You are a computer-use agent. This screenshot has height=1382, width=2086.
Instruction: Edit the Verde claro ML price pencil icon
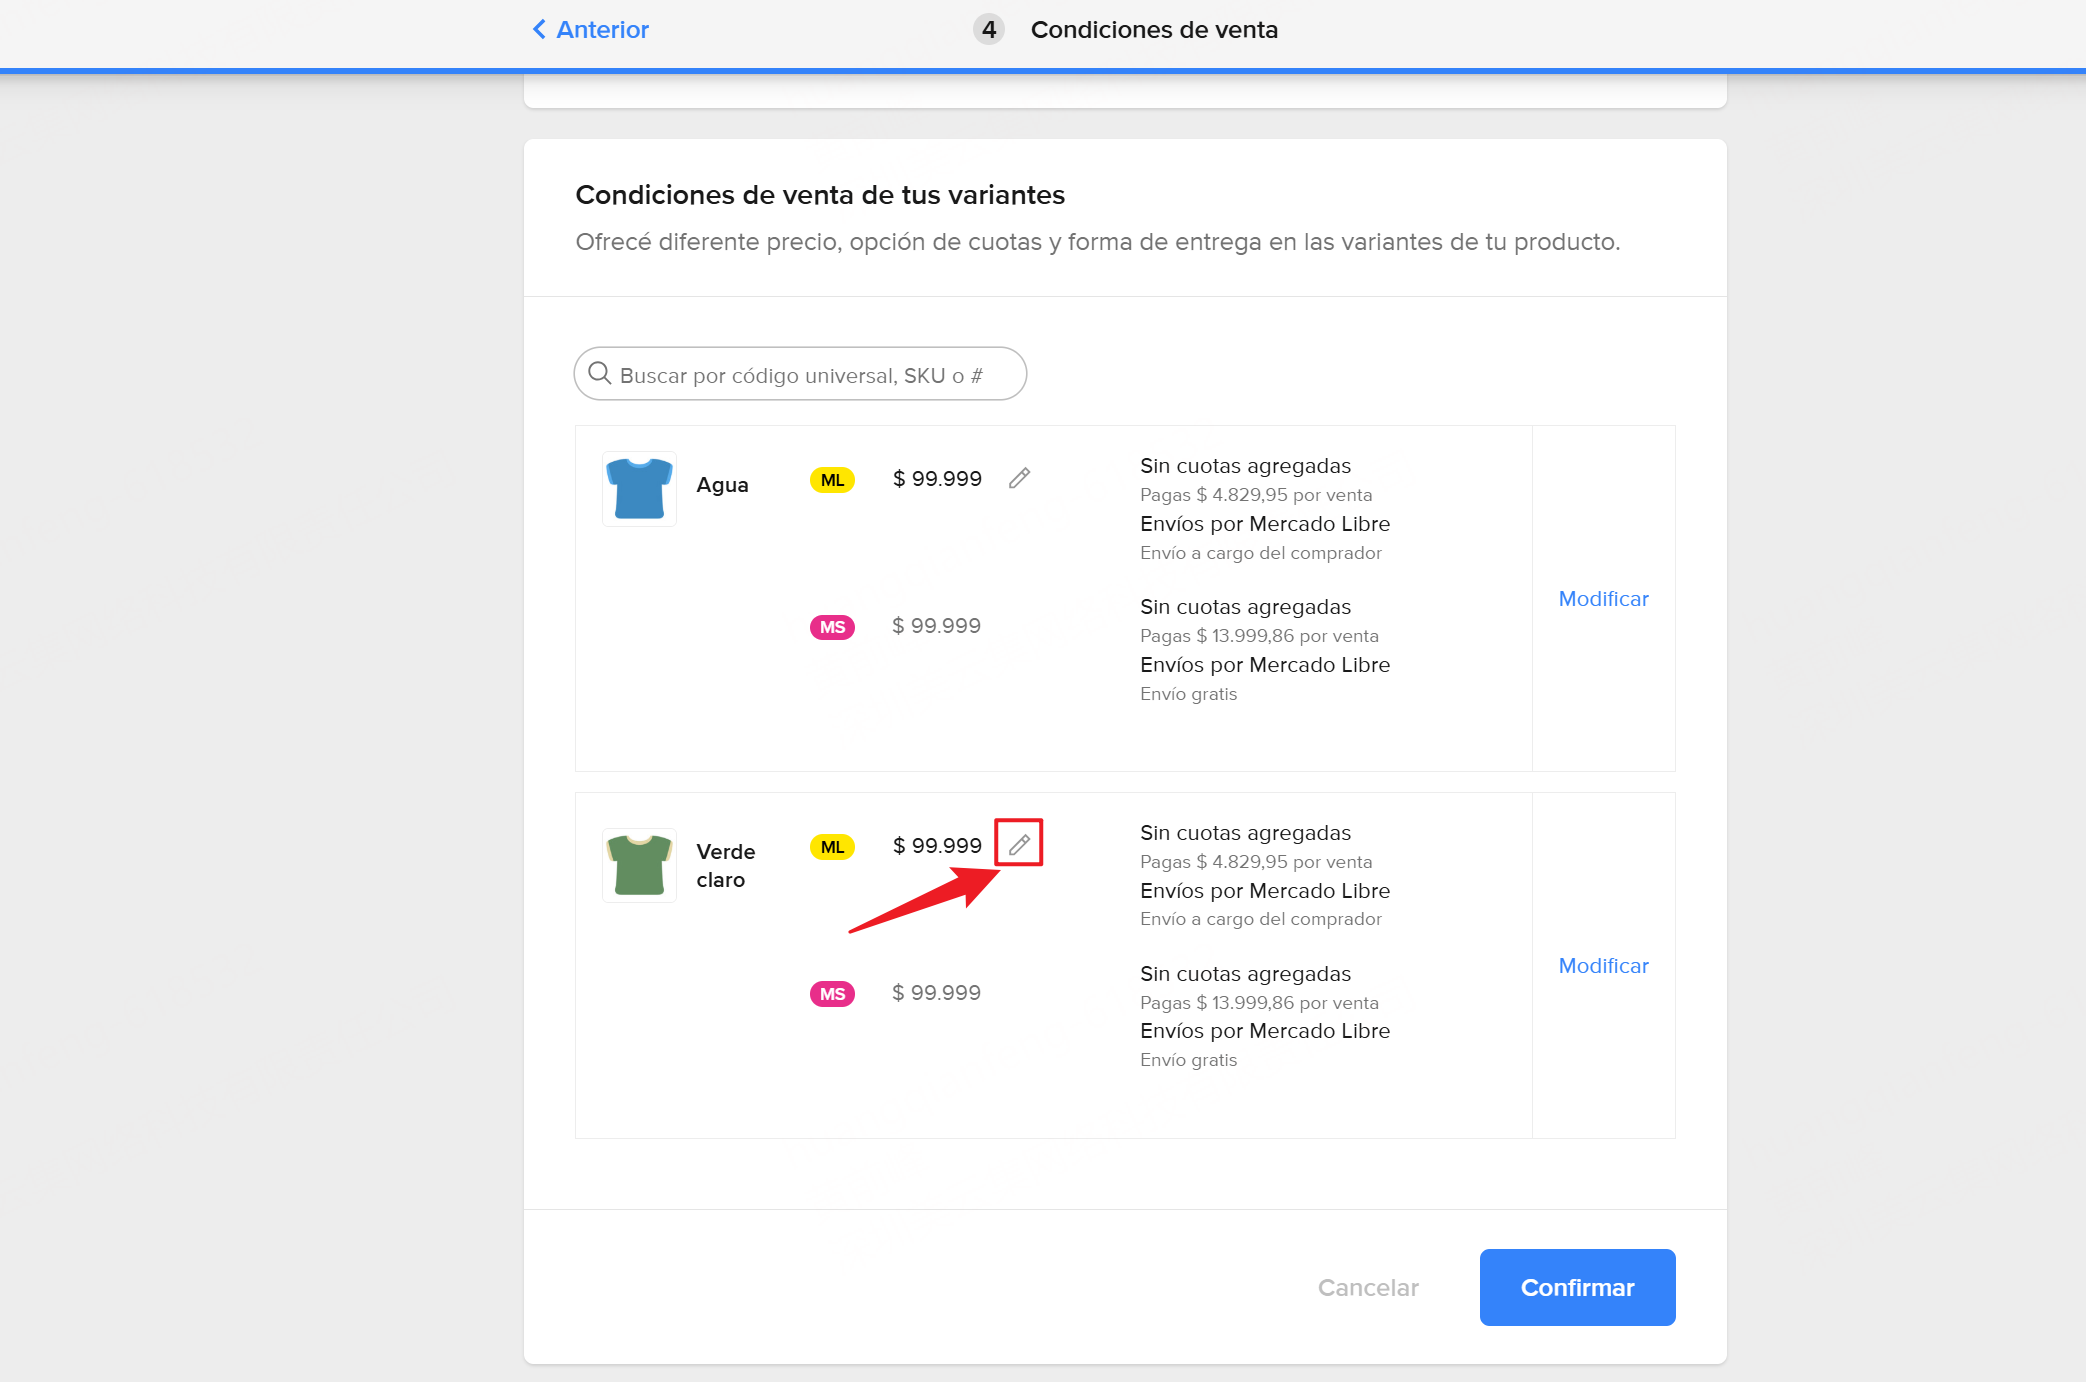[x=1019, y=845]
